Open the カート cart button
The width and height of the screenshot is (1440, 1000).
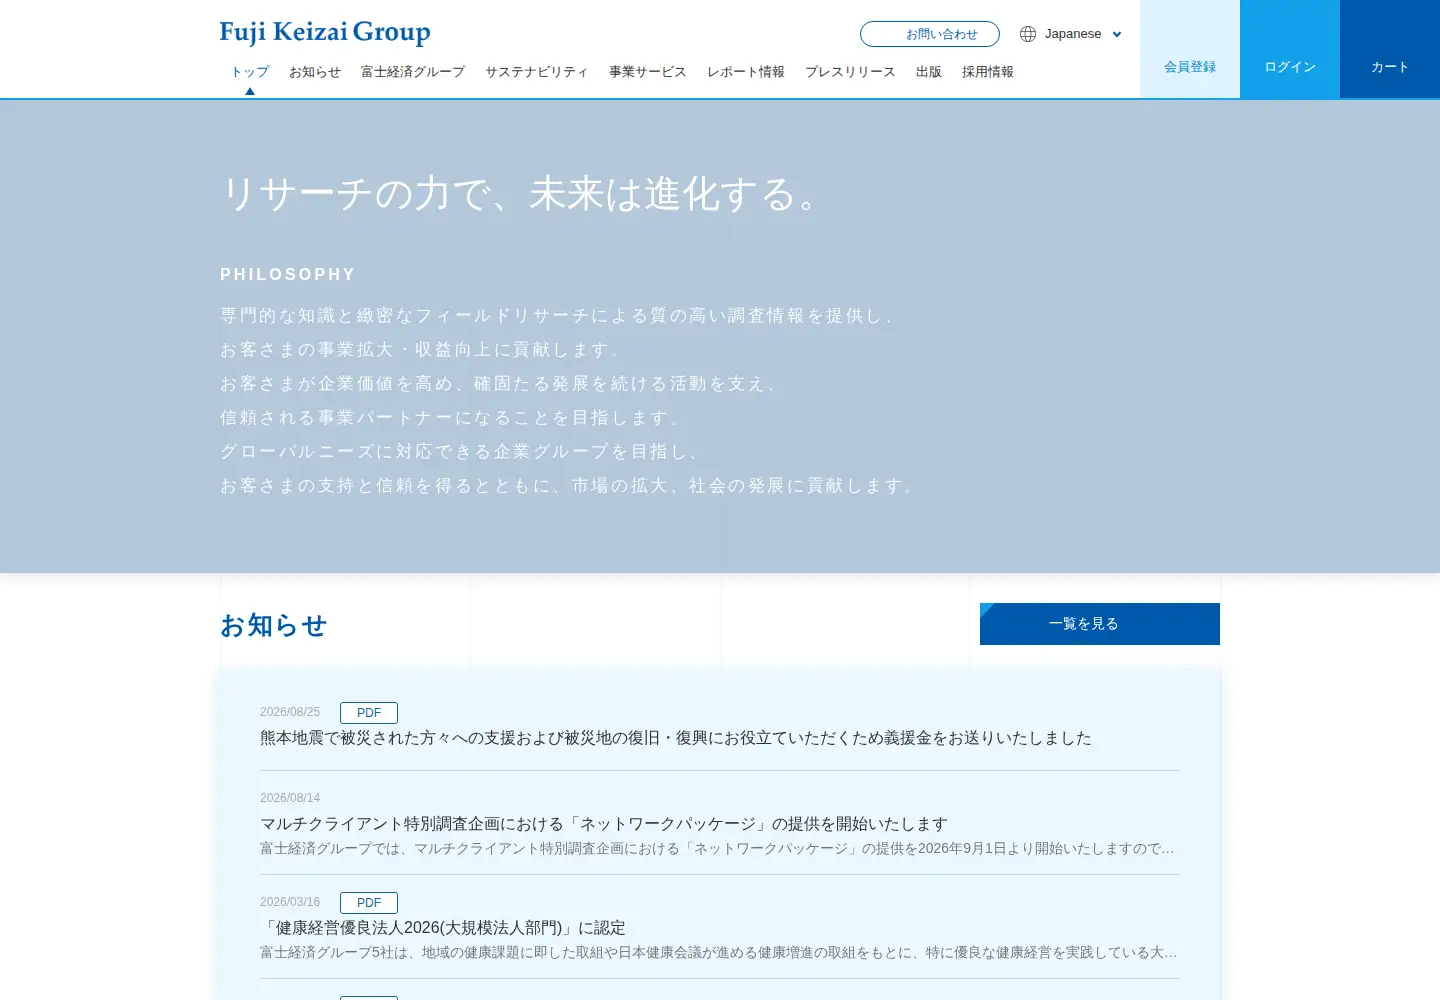click(x=1390, y=49)
